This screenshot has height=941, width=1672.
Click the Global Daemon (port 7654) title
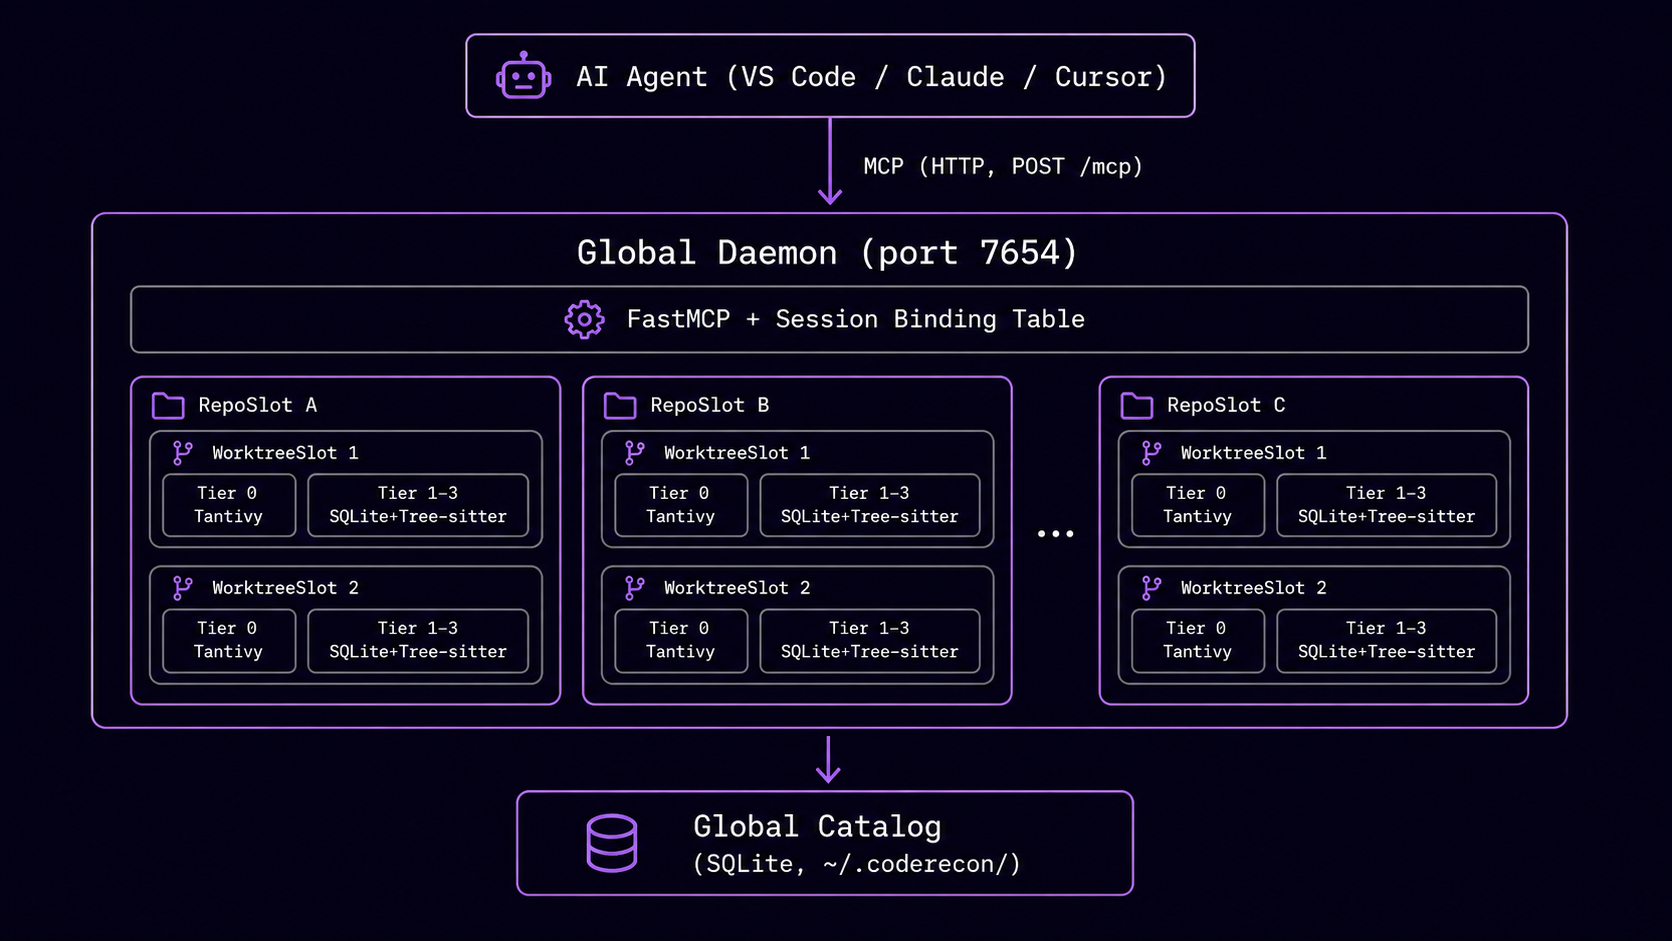[x=828, y=252]
